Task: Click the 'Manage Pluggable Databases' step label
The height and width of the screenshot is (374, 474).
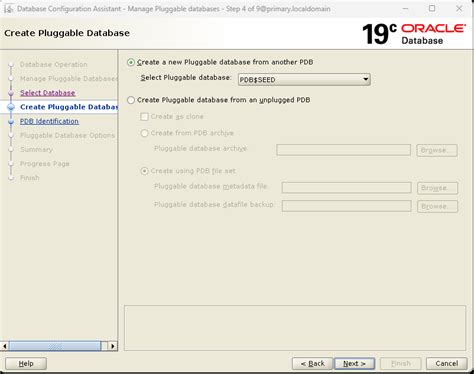Action: tap(69, 79)
